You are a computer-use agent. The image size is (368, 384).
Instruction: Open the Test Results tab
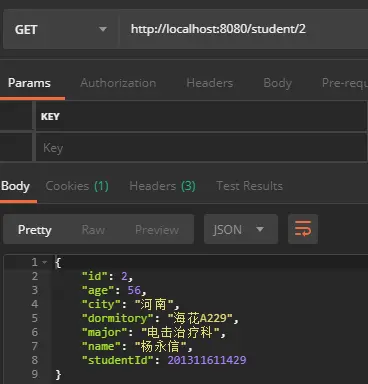[x=249, y=186]
